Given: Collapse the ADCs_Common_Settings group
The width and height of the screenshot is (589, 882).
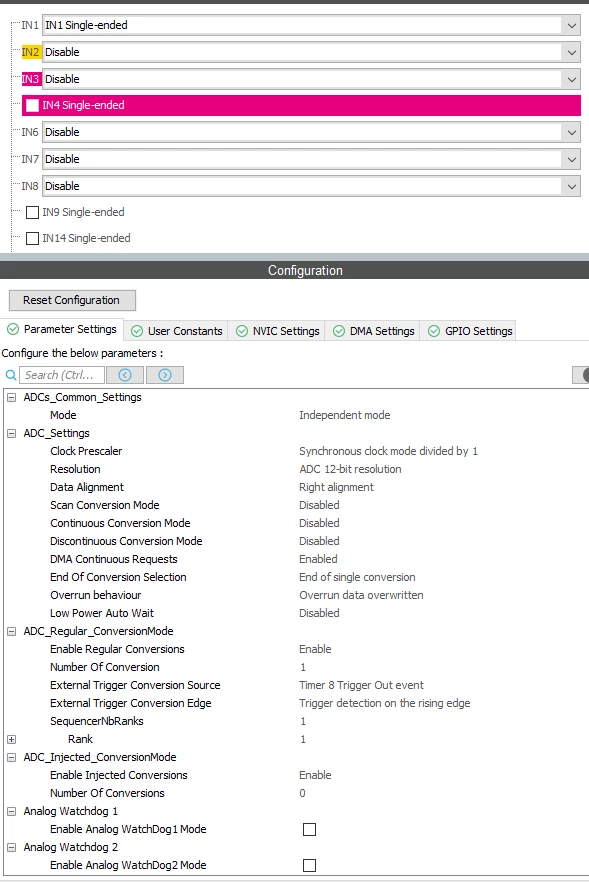Looking at the screenshot, I should click(11, 397).
